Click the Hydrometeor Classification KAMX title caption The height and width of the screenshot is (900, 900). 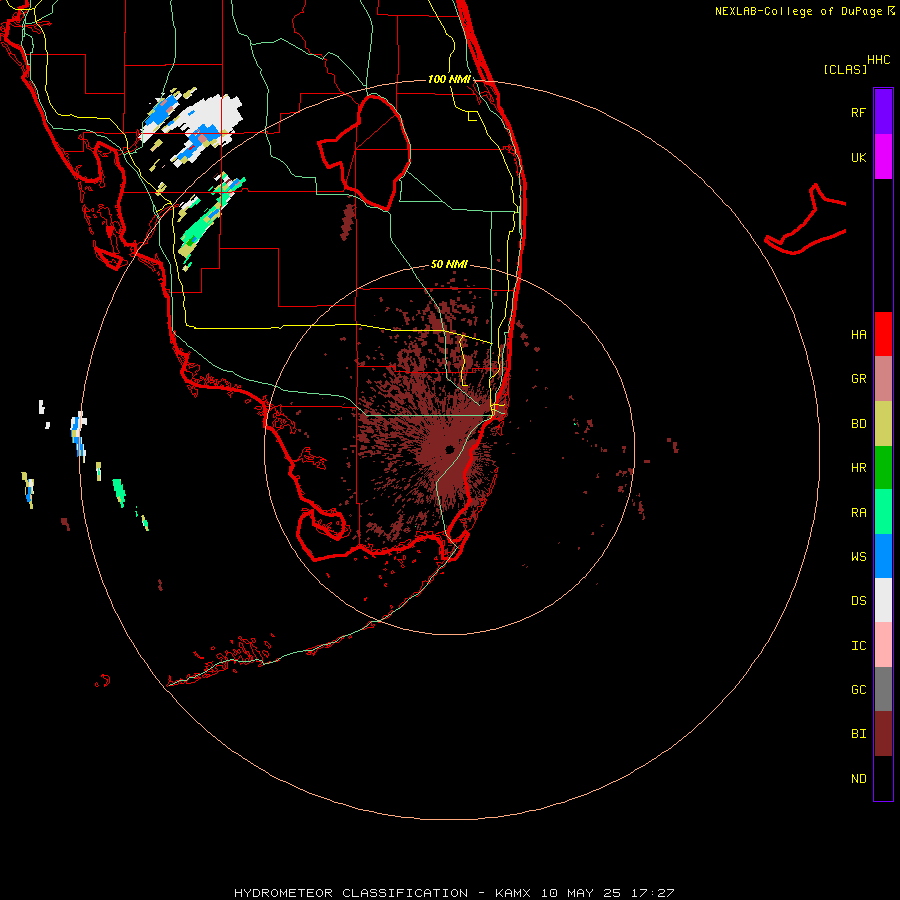pos(454,893)
